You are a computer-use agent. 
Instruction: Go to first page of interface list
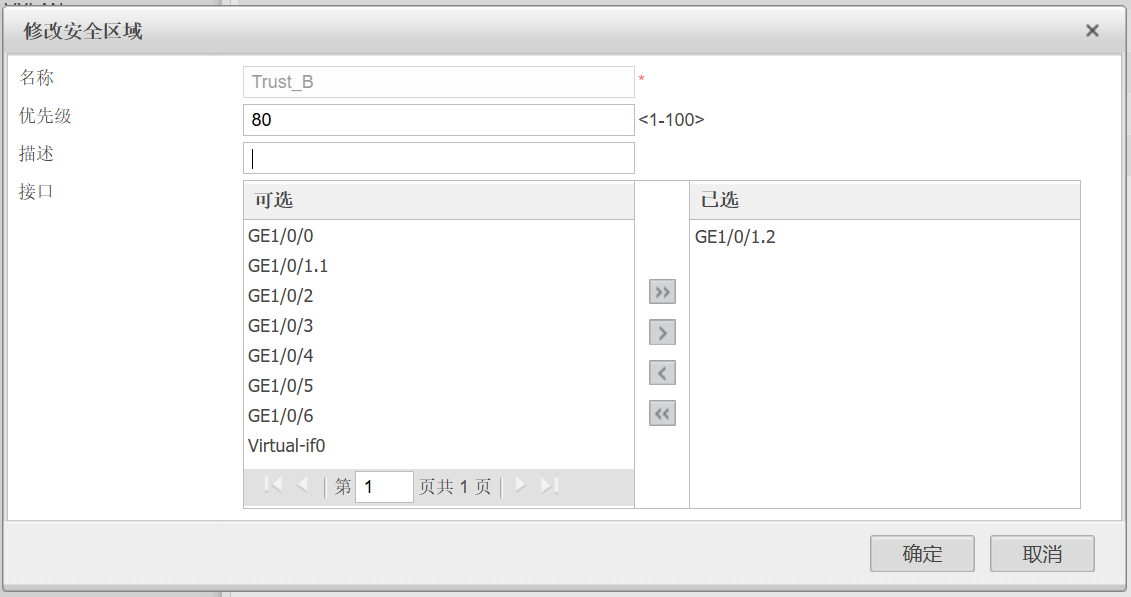click(273, 485)
